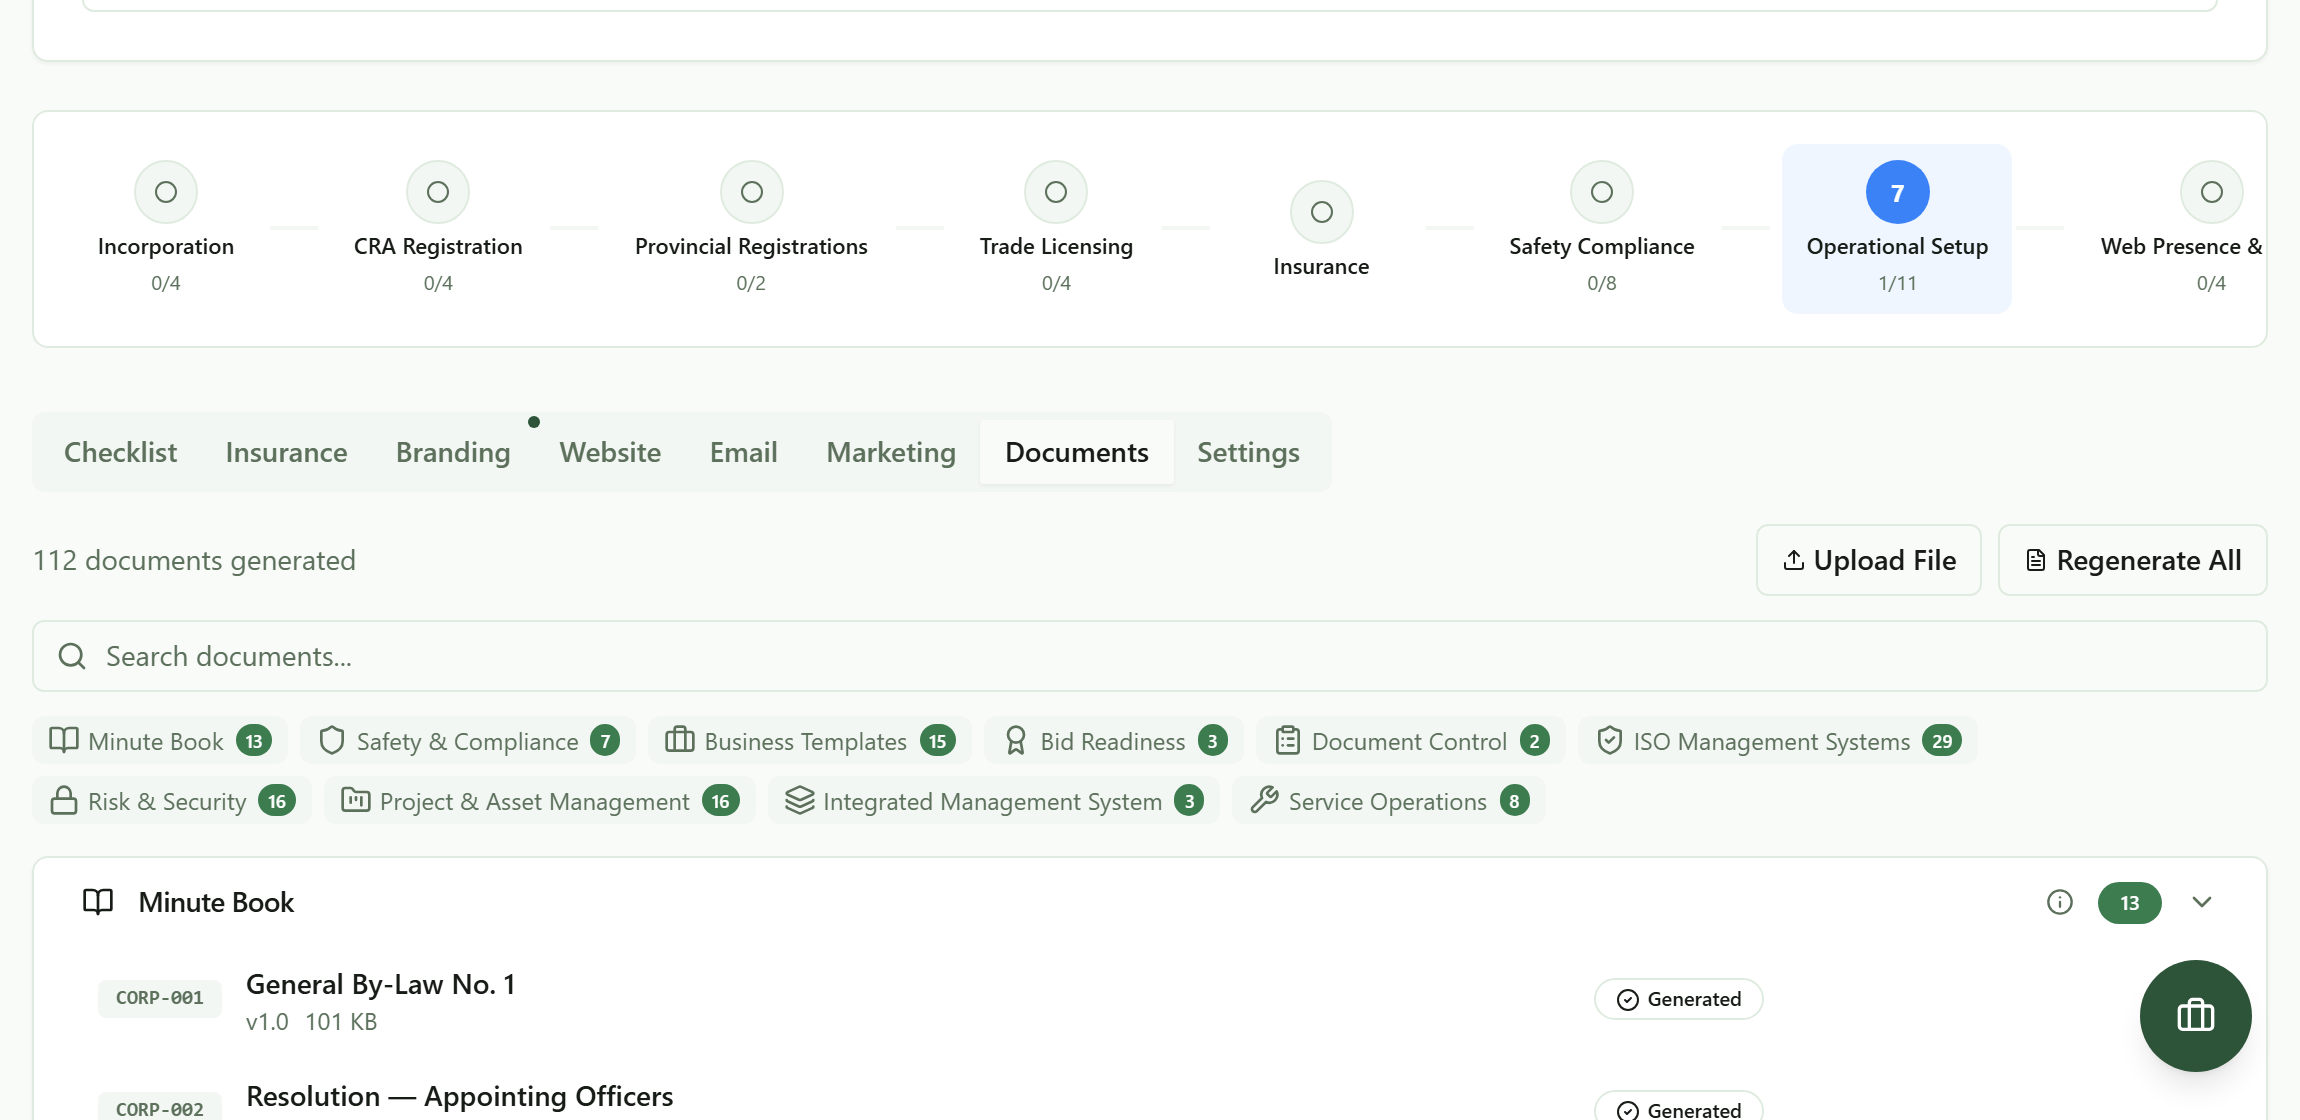Open the Branding tab

pos(454,452)
